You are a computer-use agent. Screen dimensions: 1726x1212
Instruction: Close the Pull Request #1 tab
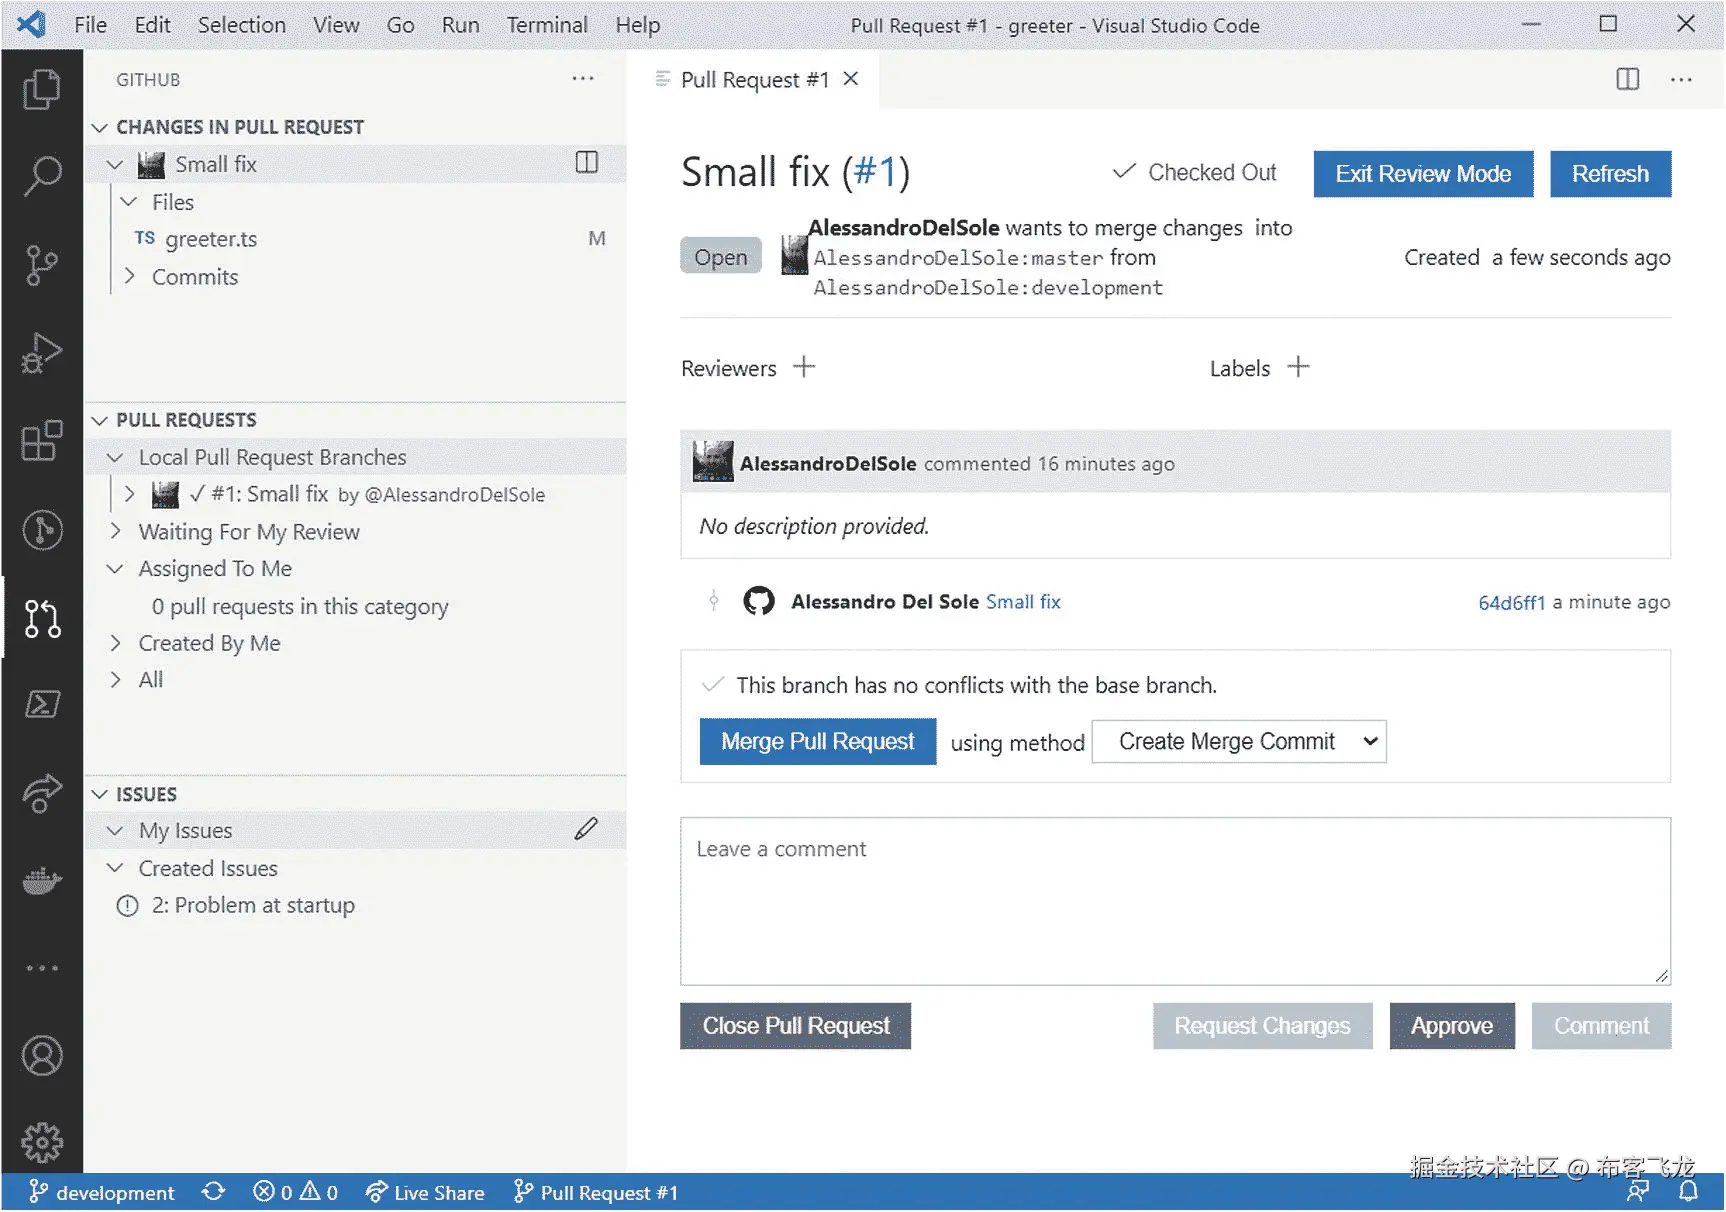(x=851, y=78)
